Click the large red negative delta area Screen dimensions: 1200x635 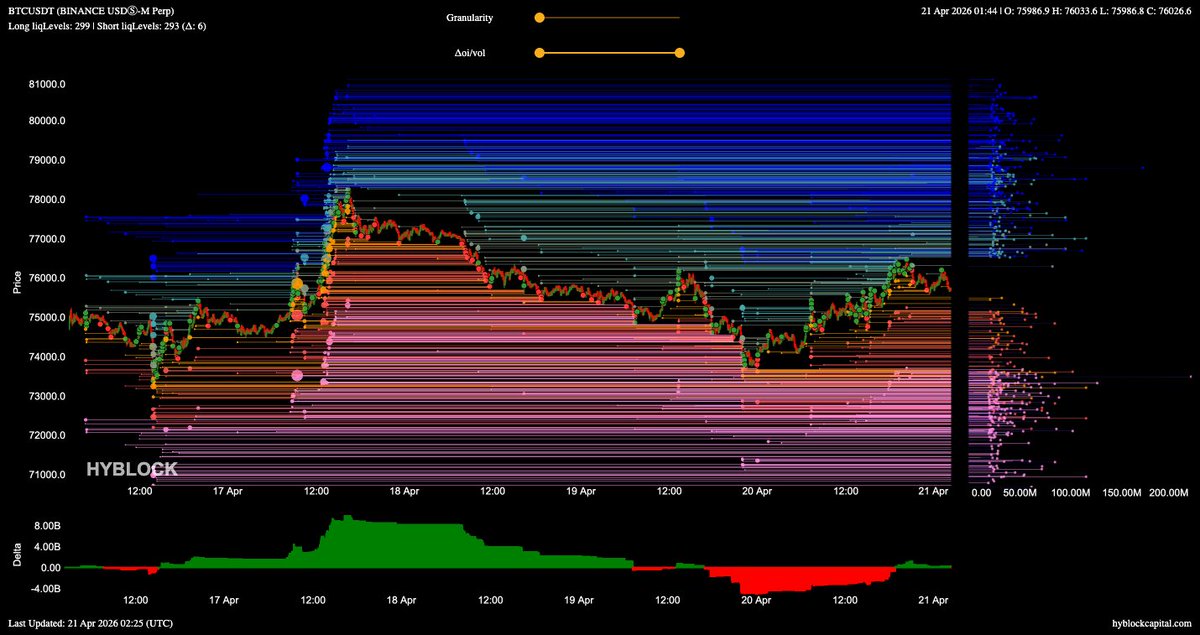[800, 579]
